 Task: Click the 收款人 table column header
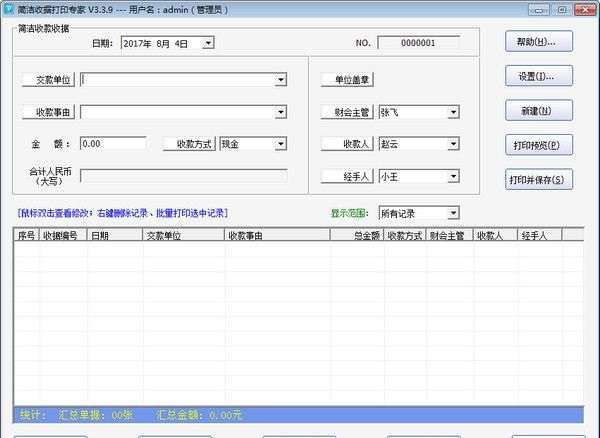[496, 235]
